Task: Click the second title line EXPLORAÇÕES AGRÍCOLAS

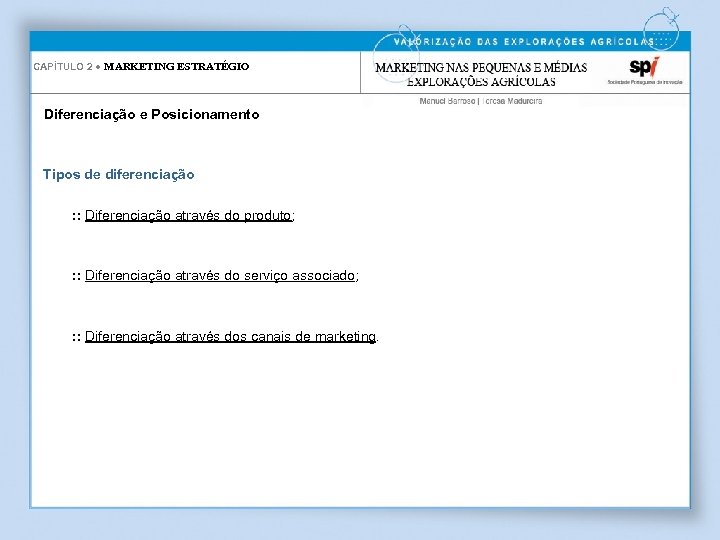Action: point(481,82)
